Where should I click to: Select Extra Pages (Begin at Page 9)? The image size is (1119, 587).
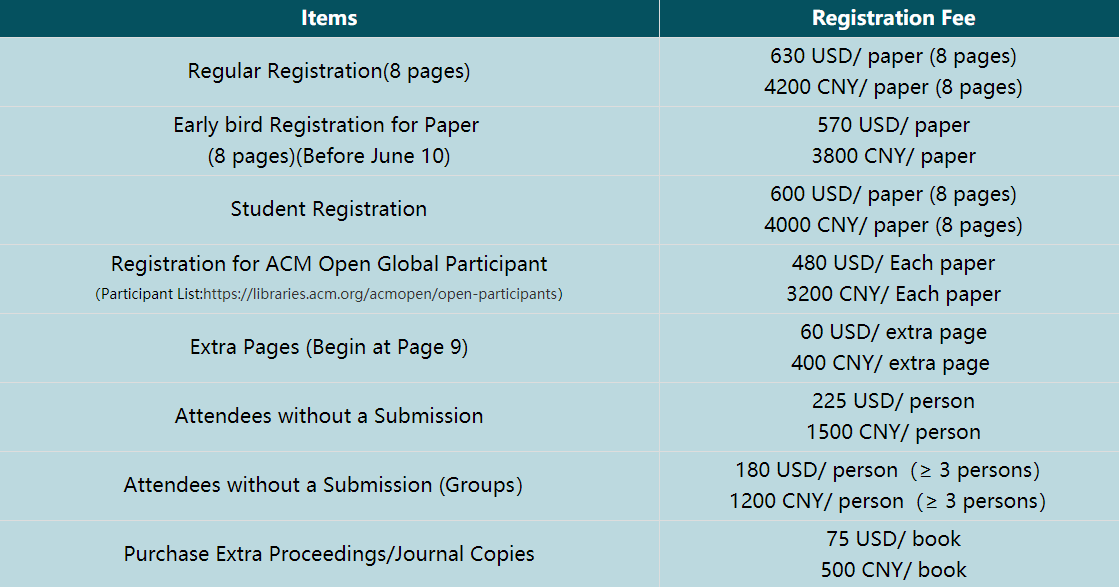(x=329, y=347)
